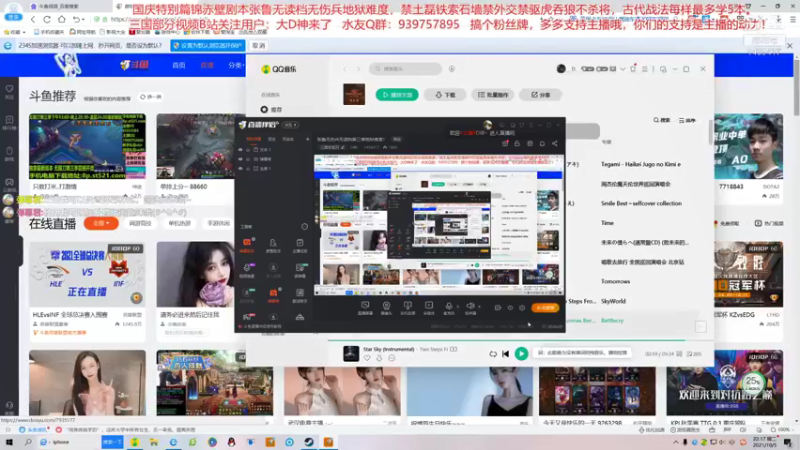Open the taskbar search icon
Image resolution: width=800 pixels, height=450 pixels.
[x=28, y=442]
